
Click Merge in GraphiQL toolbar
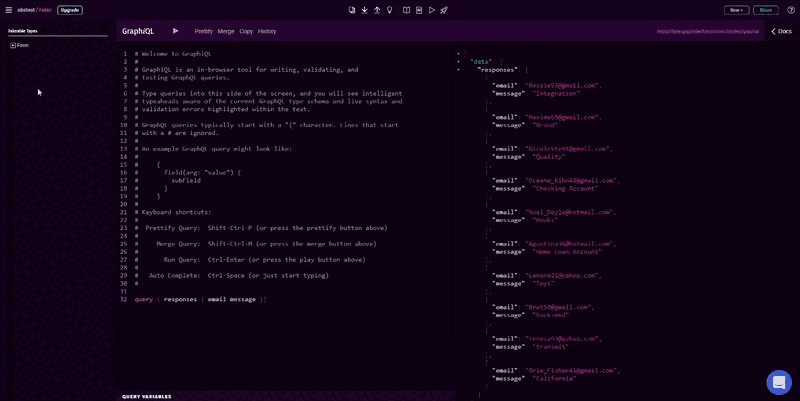pos(226,31)
